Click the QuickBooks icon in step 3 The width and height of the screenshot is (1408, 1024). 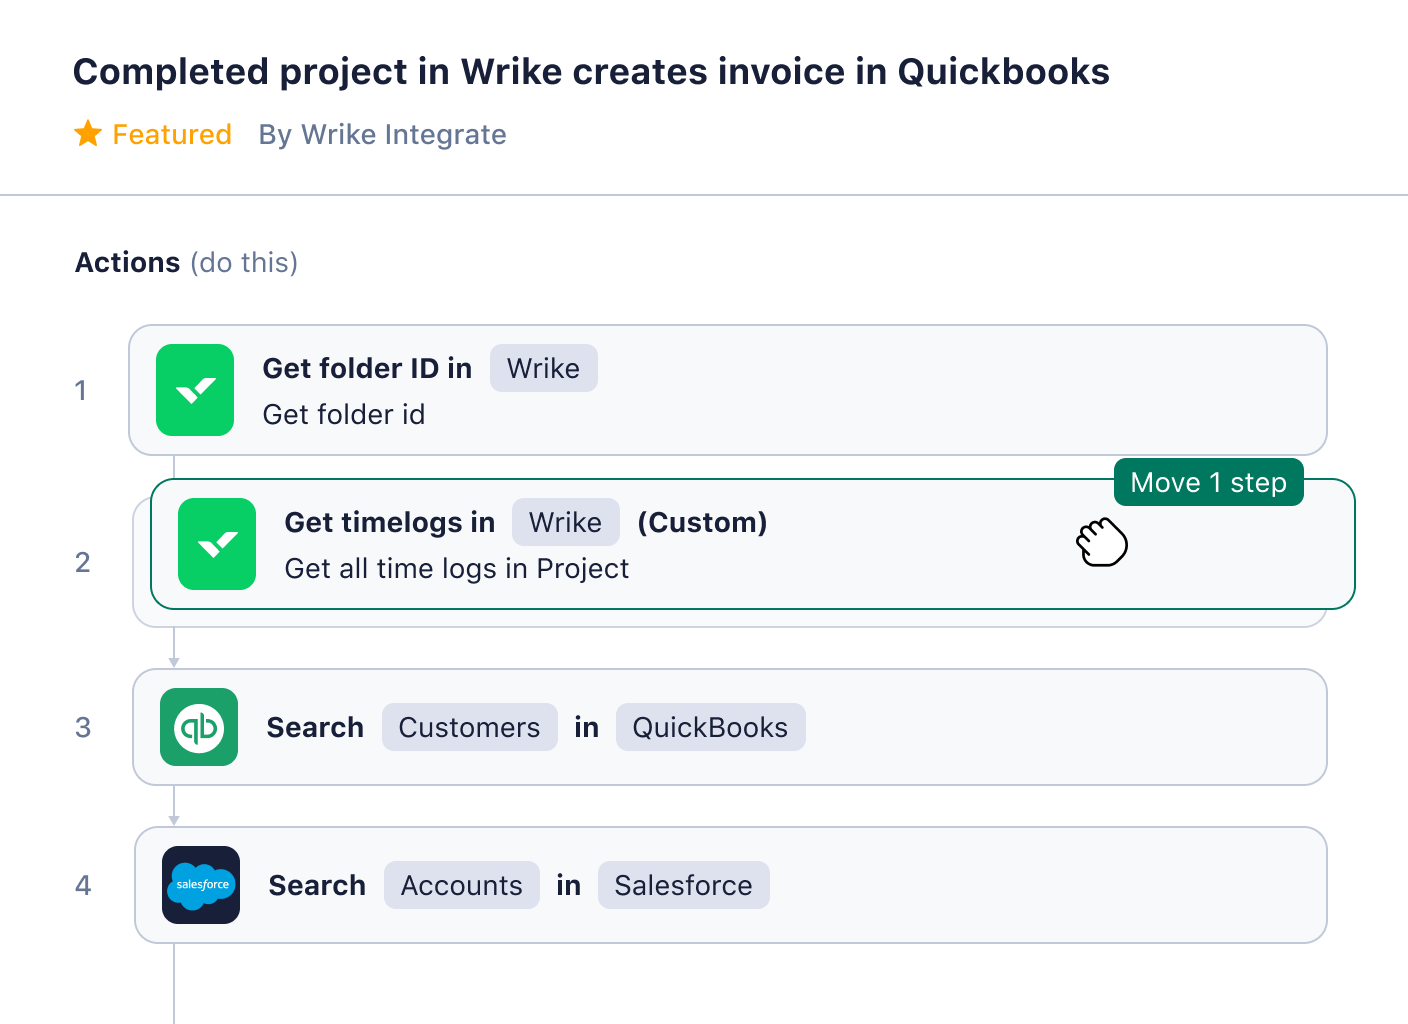click(199, 727)
